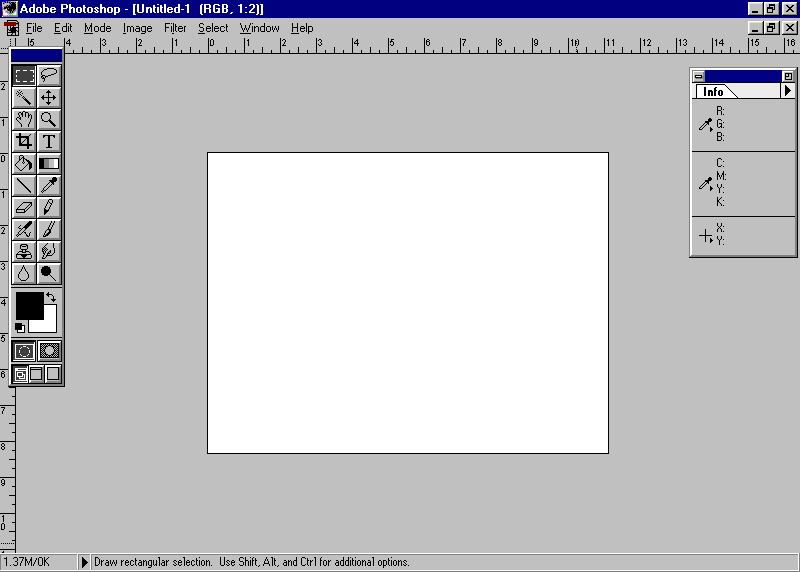Screen dimensions: 800x572
Task: Select the Zoom magnifier tool
Action: (49, 119)
